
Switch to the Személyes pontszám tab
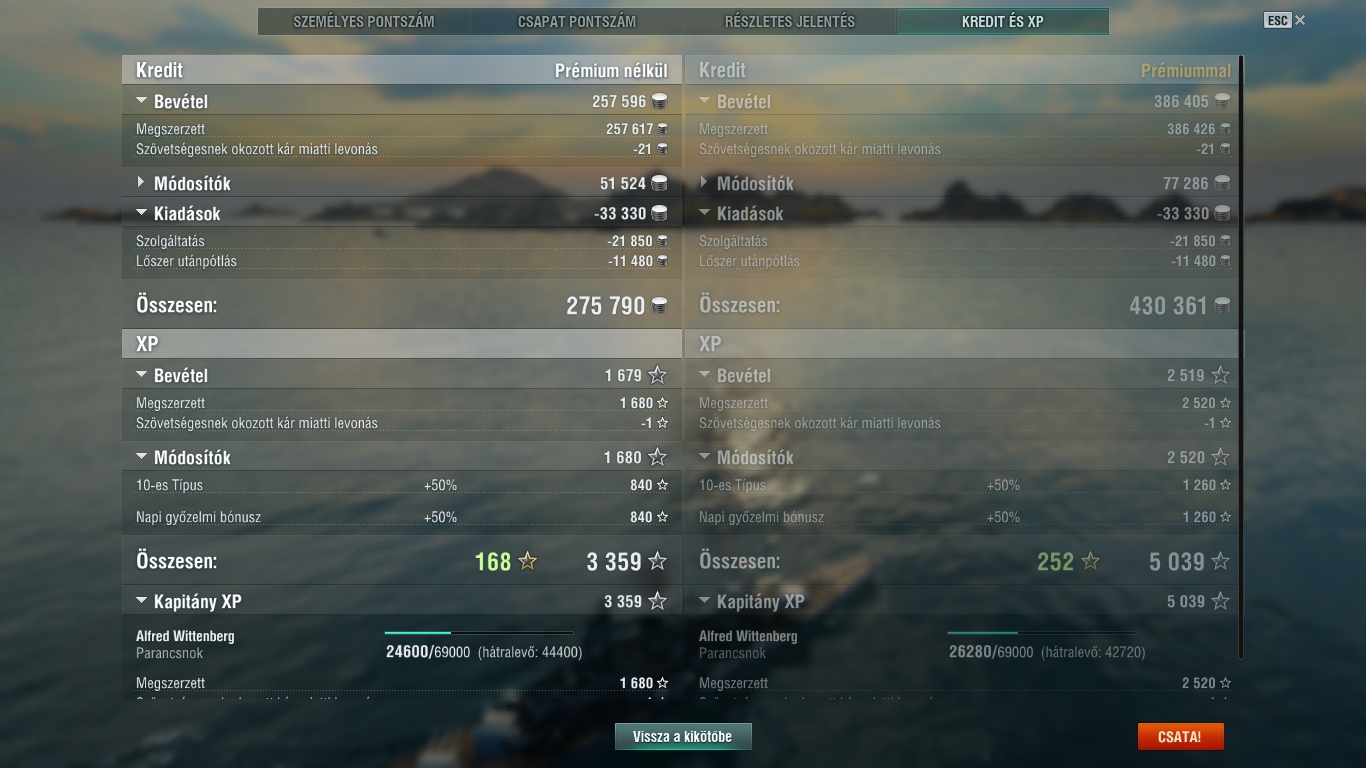click(364, 21)
